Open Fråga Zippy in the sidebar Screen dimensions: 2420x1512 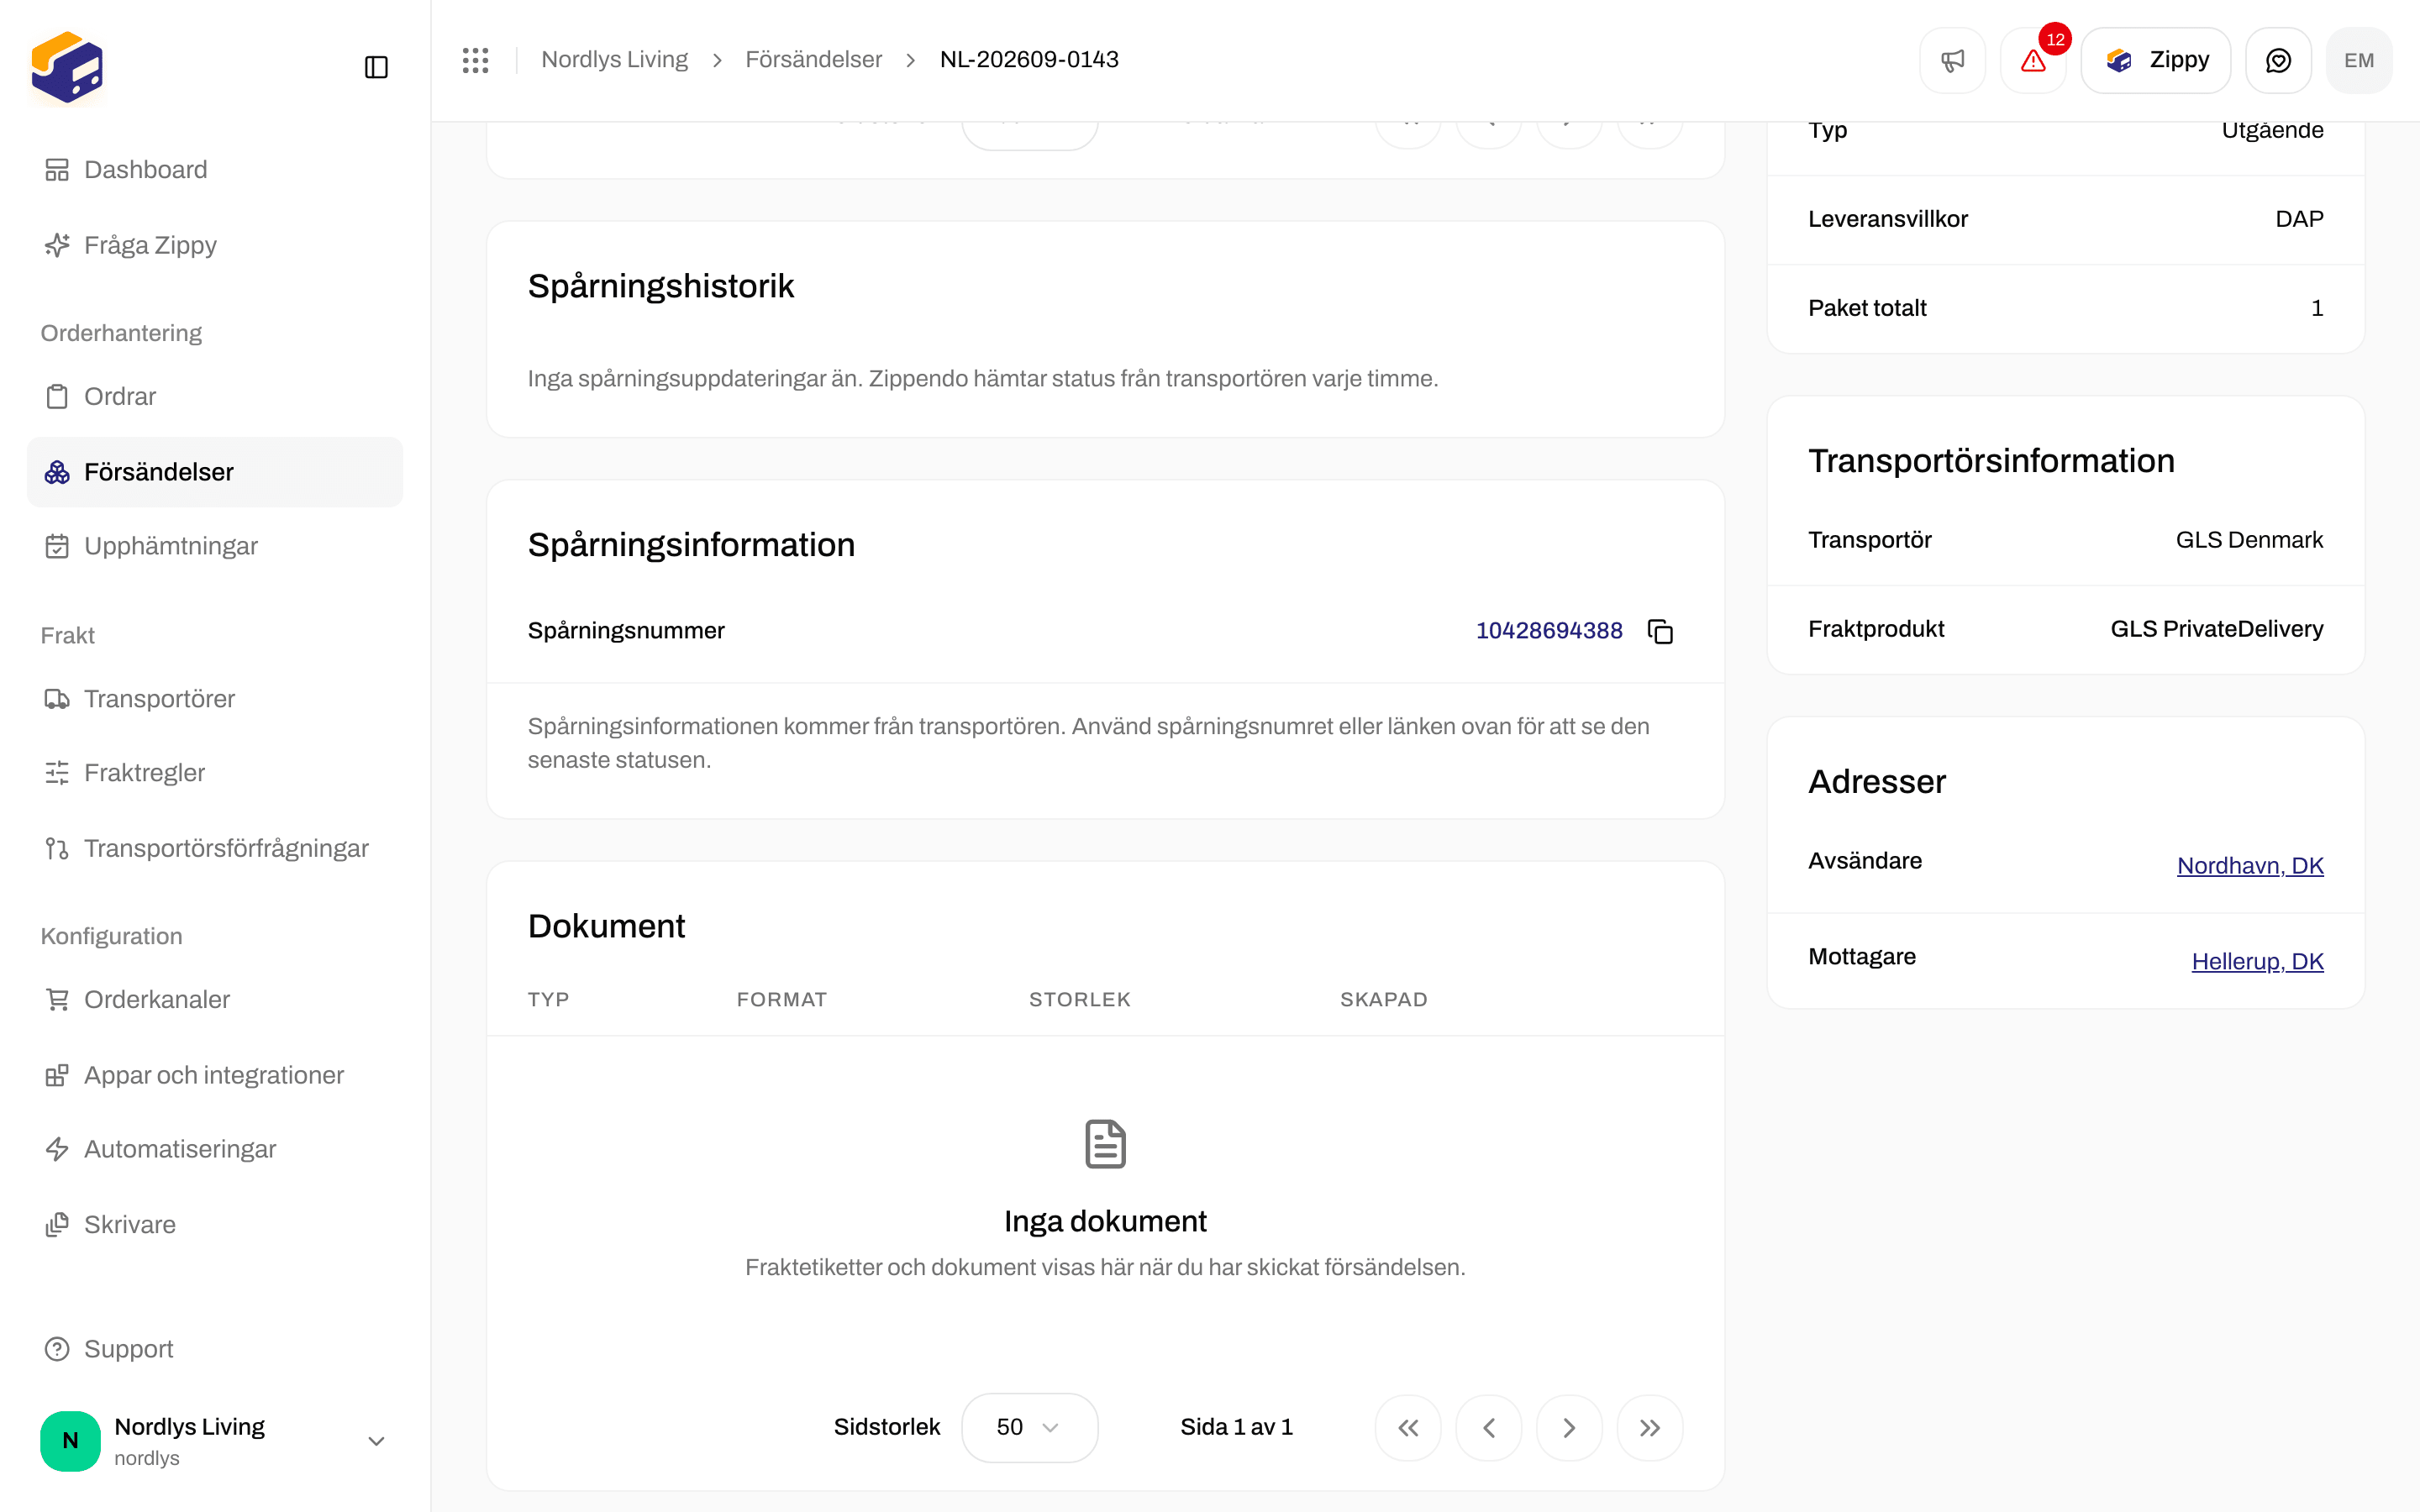[215, 245]
